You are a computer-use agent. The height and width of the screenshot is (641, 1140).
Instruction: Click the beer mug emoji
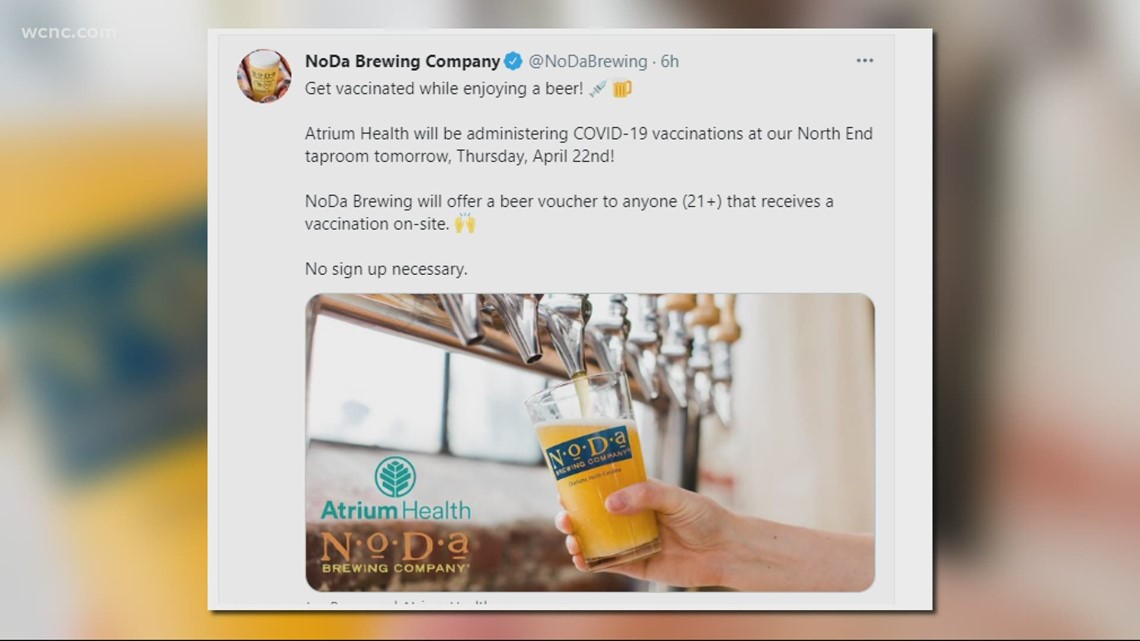(622, 89)
